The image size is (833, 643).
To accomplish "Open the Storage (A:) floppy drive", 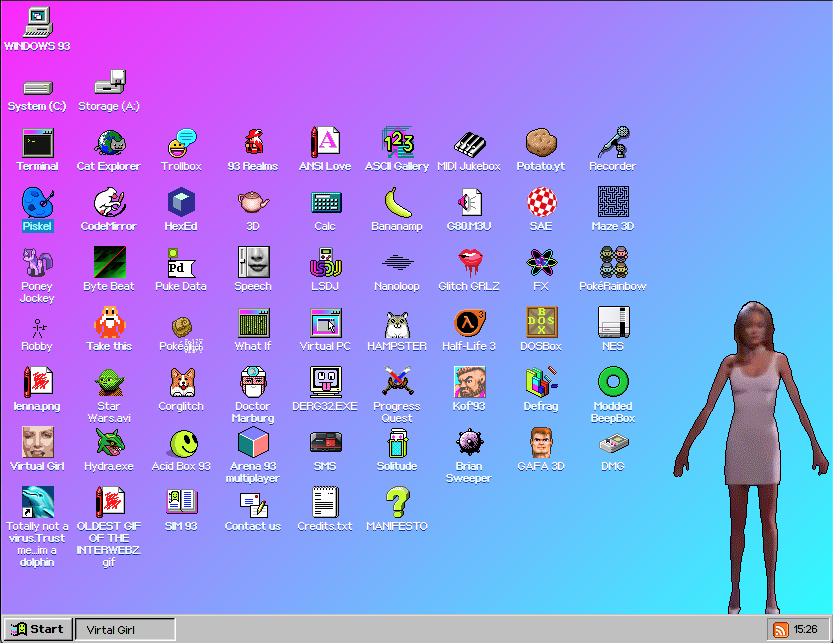I will 109,85.
